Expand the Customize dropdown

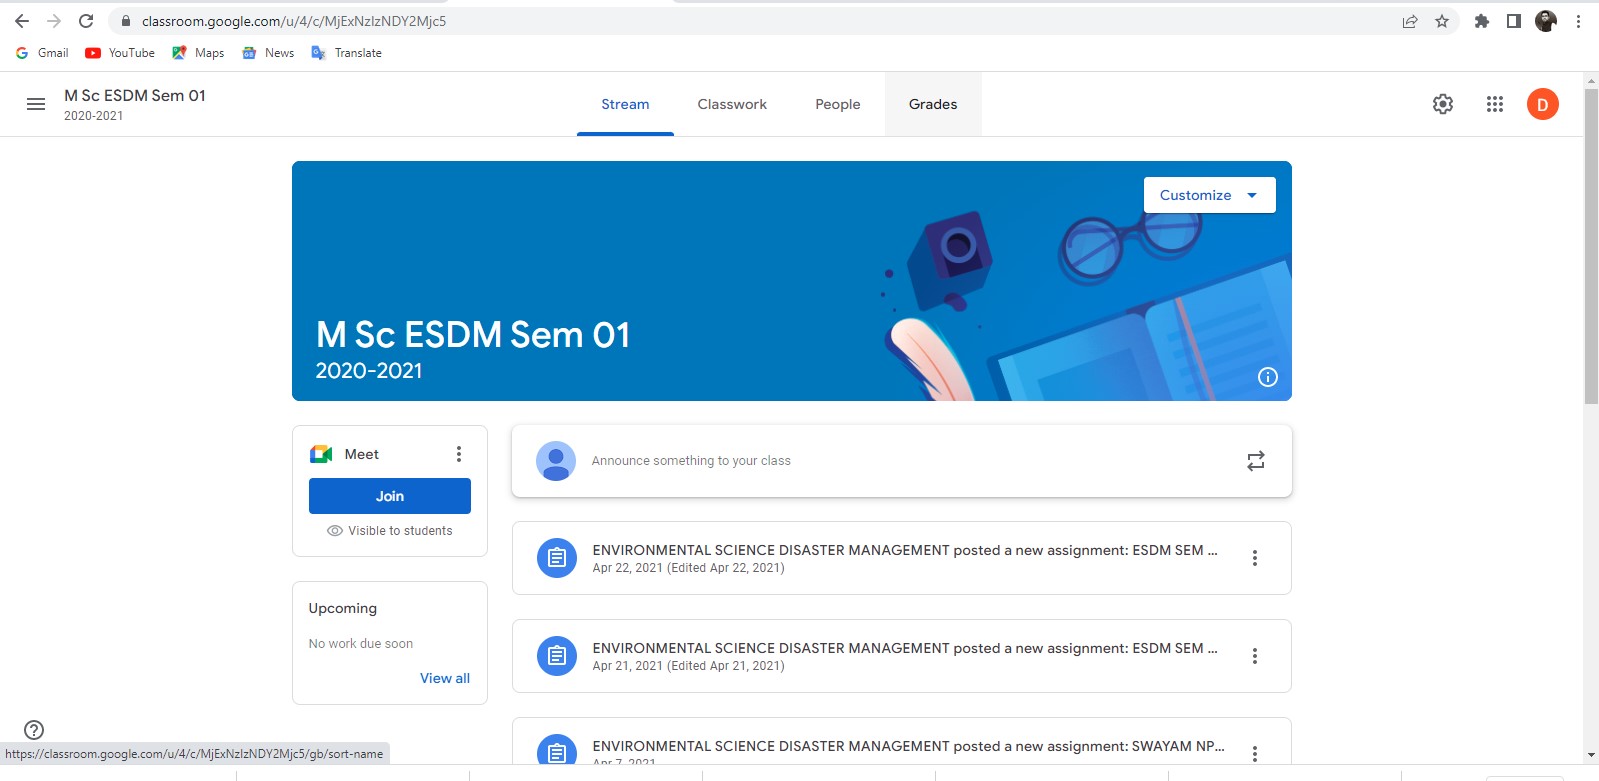pyautogui.click(x=1209, y=195)
